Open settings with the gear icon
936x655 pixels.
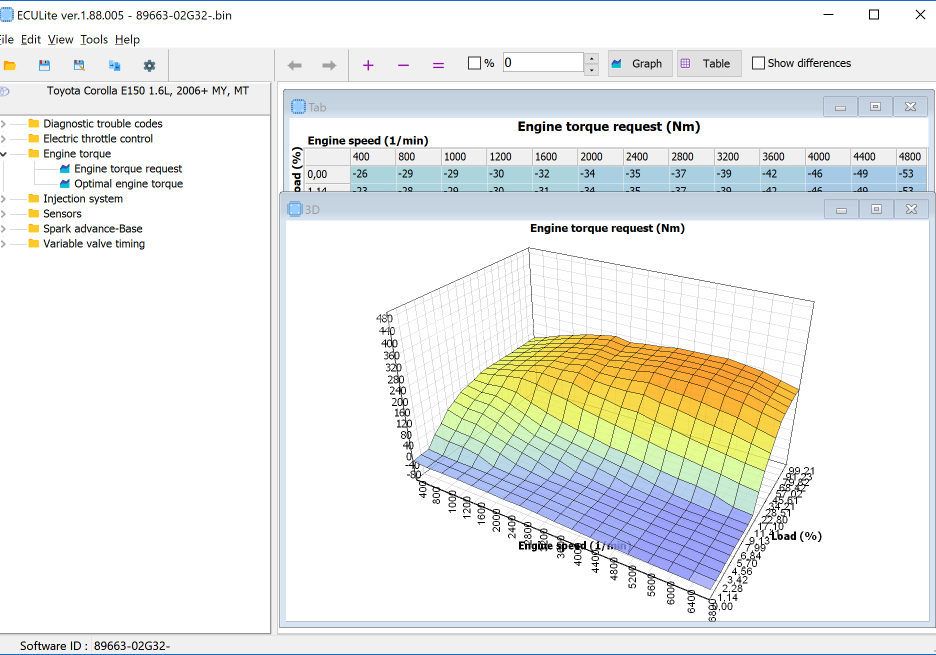pyautogui.click(x=149, y=66)
